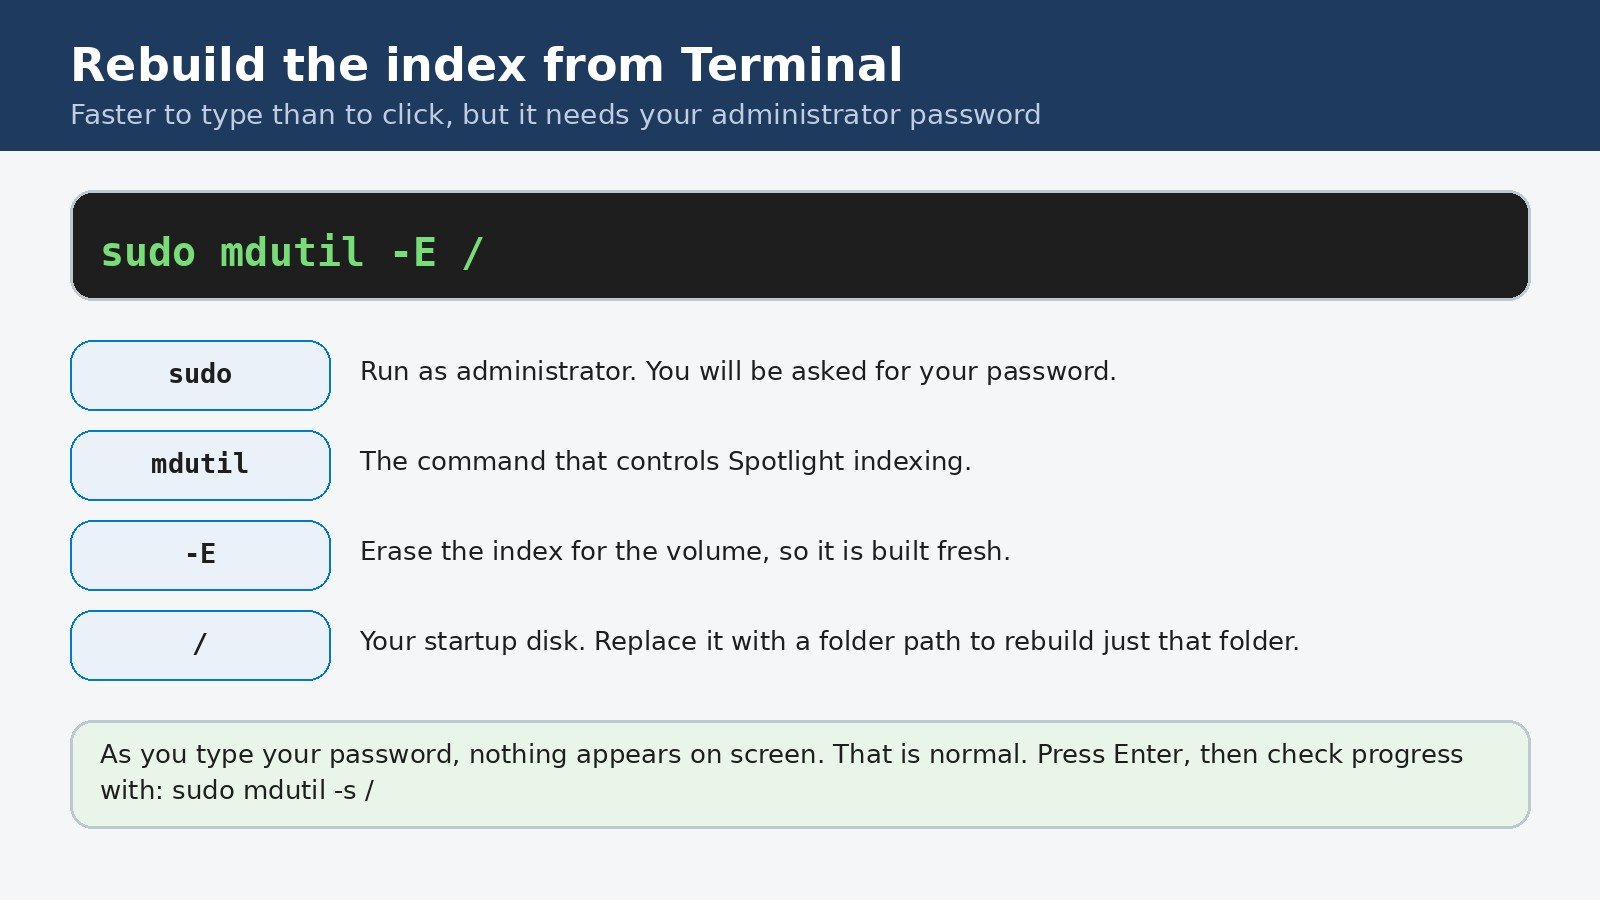Click the "Rebuild the index from Terminal" title
This screenshot has width=1600, height=900.
point(487,66)
